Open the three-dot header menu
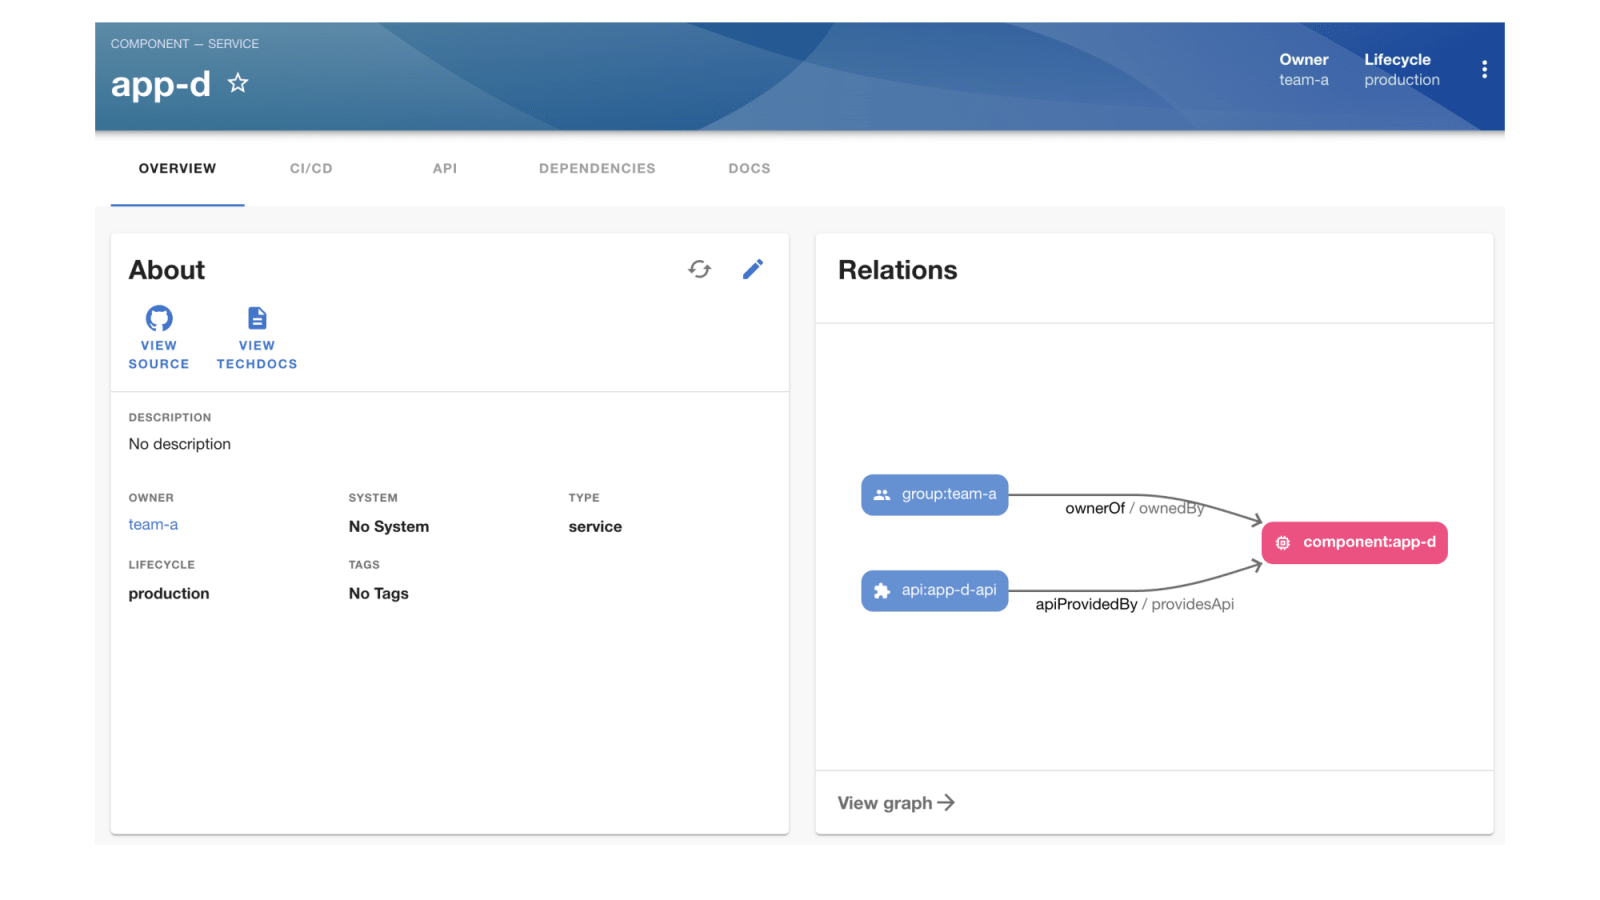 (1484, 69)
